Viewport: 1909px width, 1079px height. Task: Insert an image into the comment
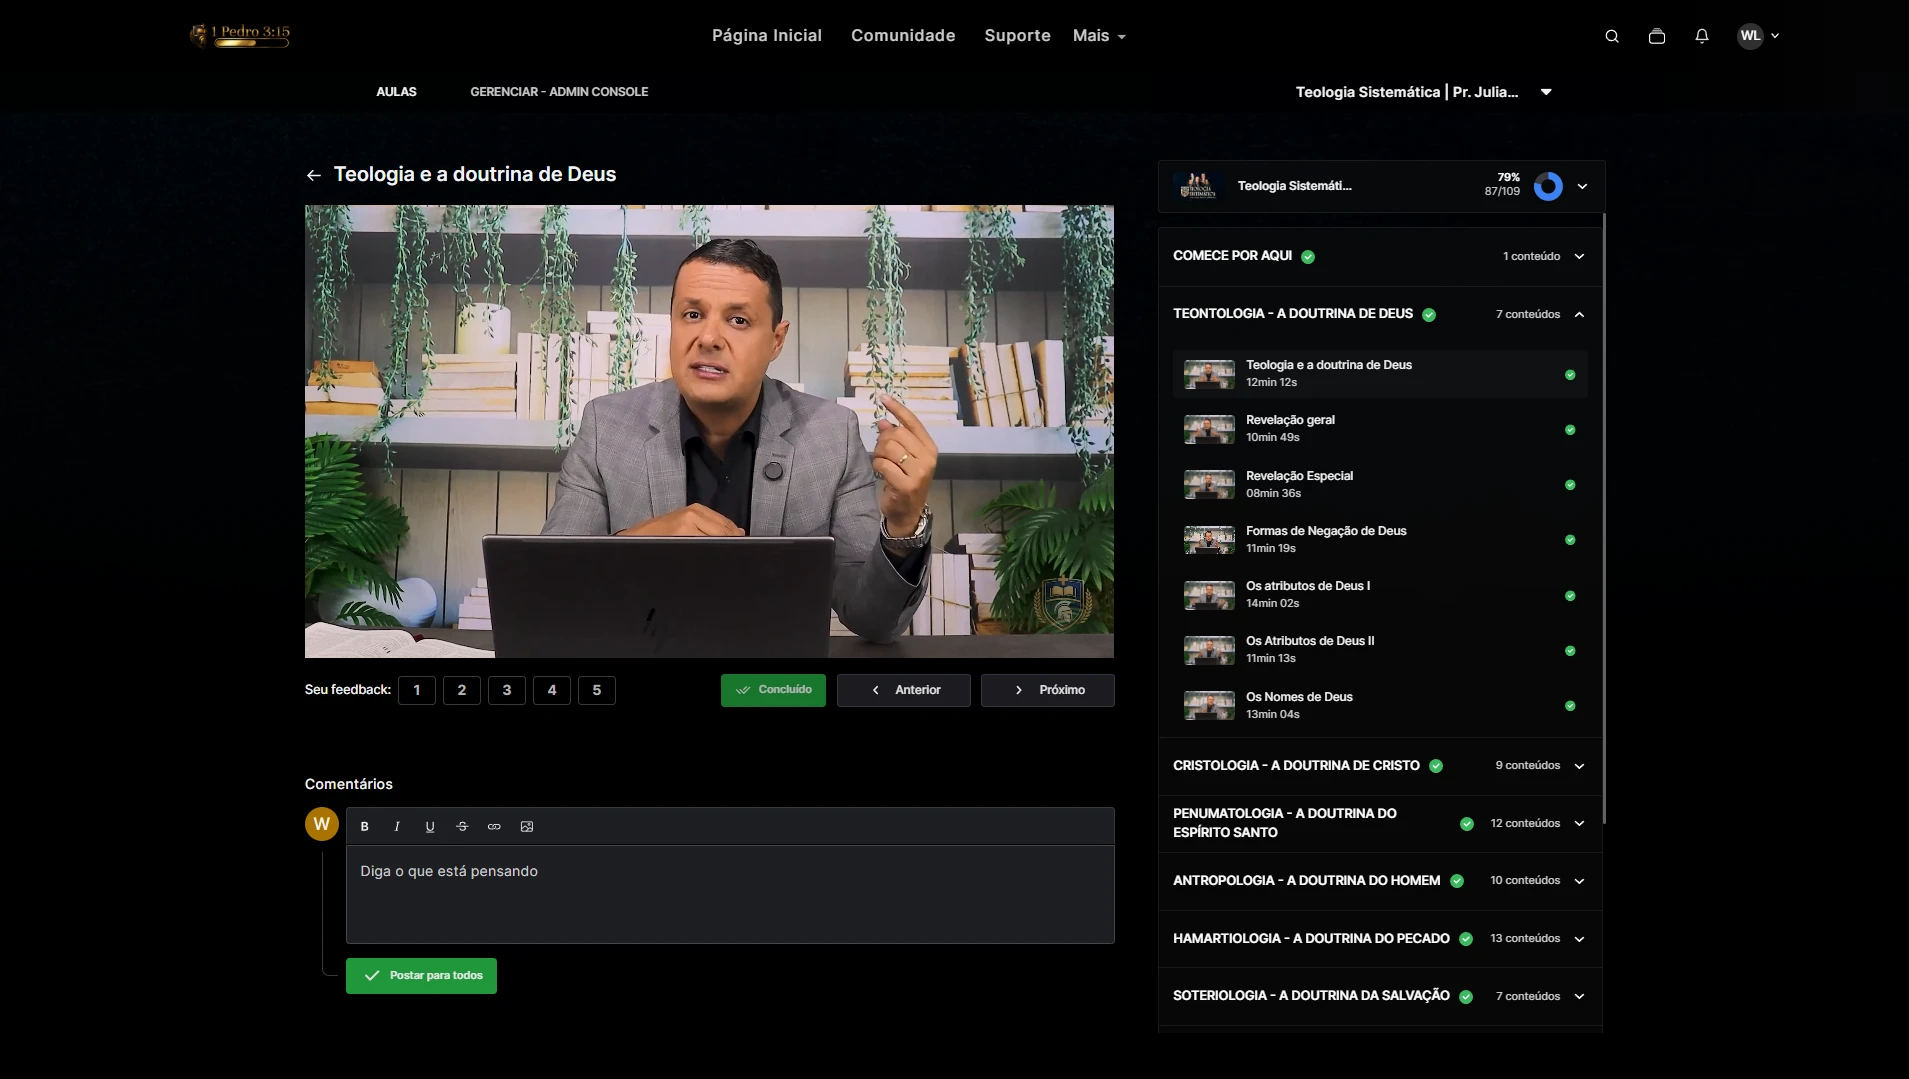(x=527, y=827)
